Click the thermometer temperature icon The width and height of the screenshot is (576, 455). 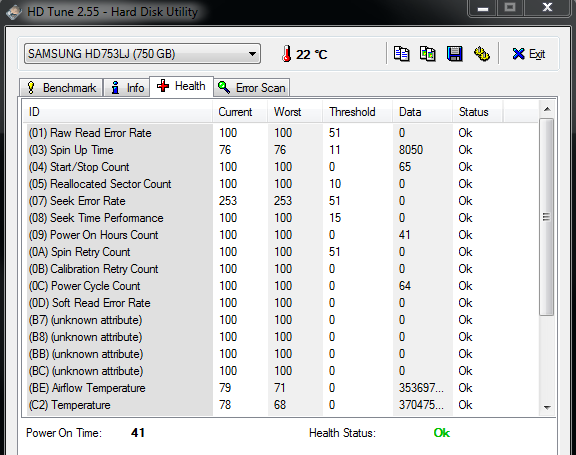(x=287, y=54)
